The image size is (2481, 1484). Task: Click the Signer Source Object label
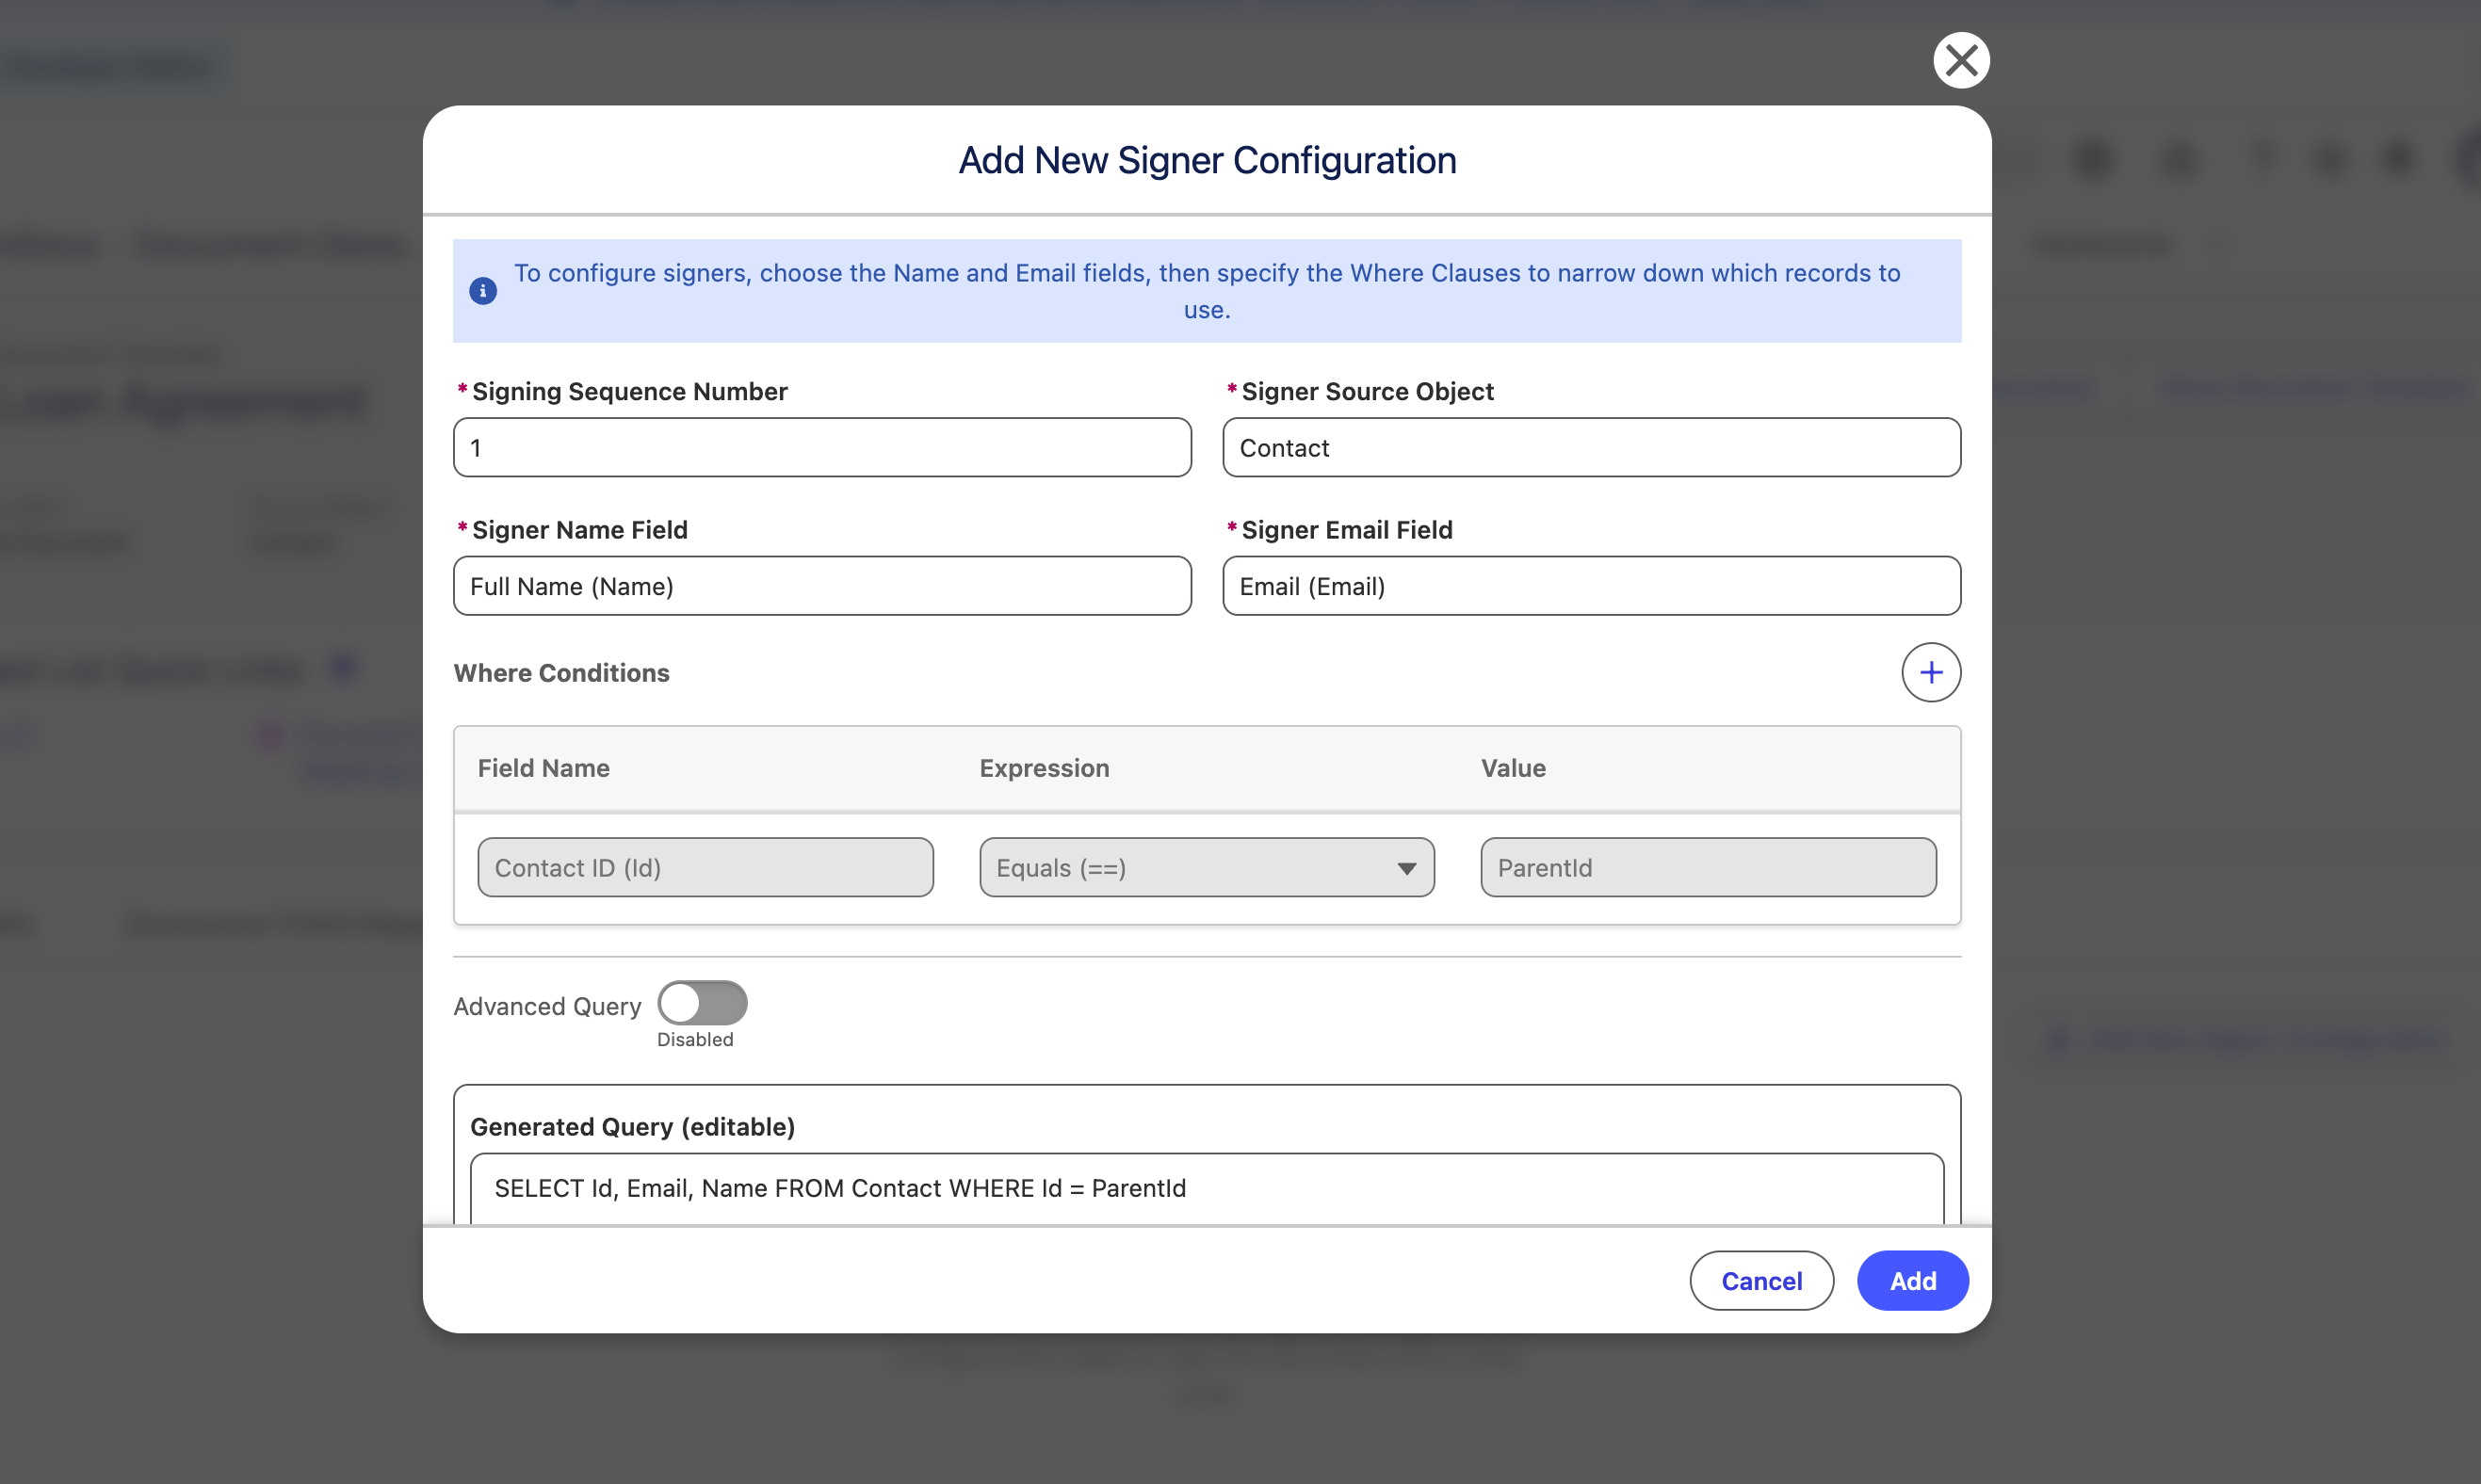1367,391
